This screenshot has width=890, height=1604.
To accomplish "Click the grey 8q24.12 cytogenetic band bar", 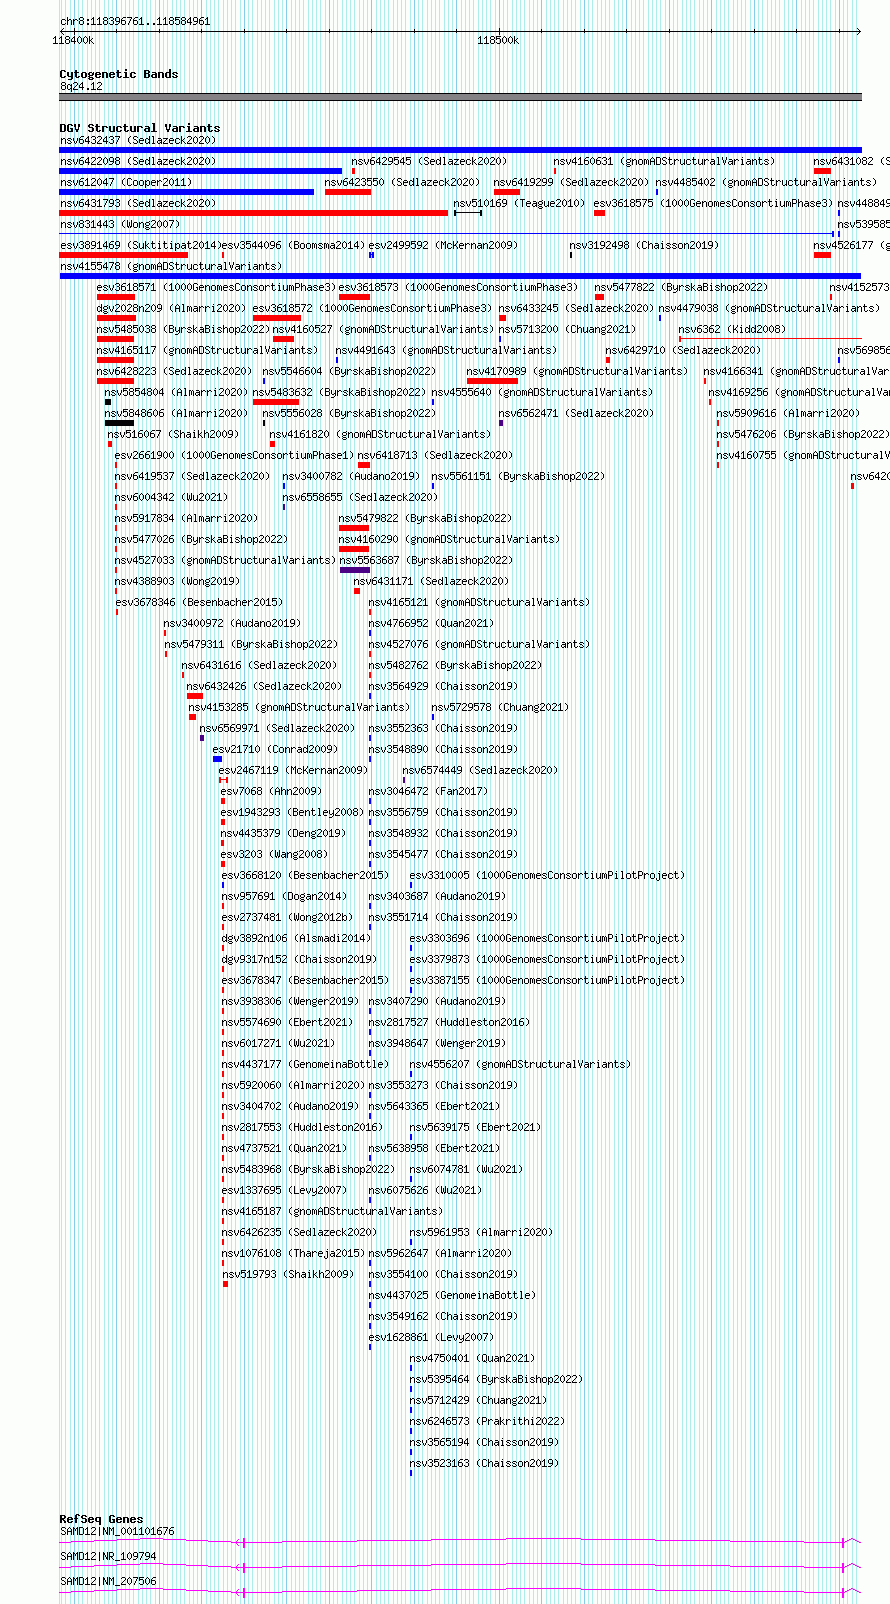I will tap(460, 97).
